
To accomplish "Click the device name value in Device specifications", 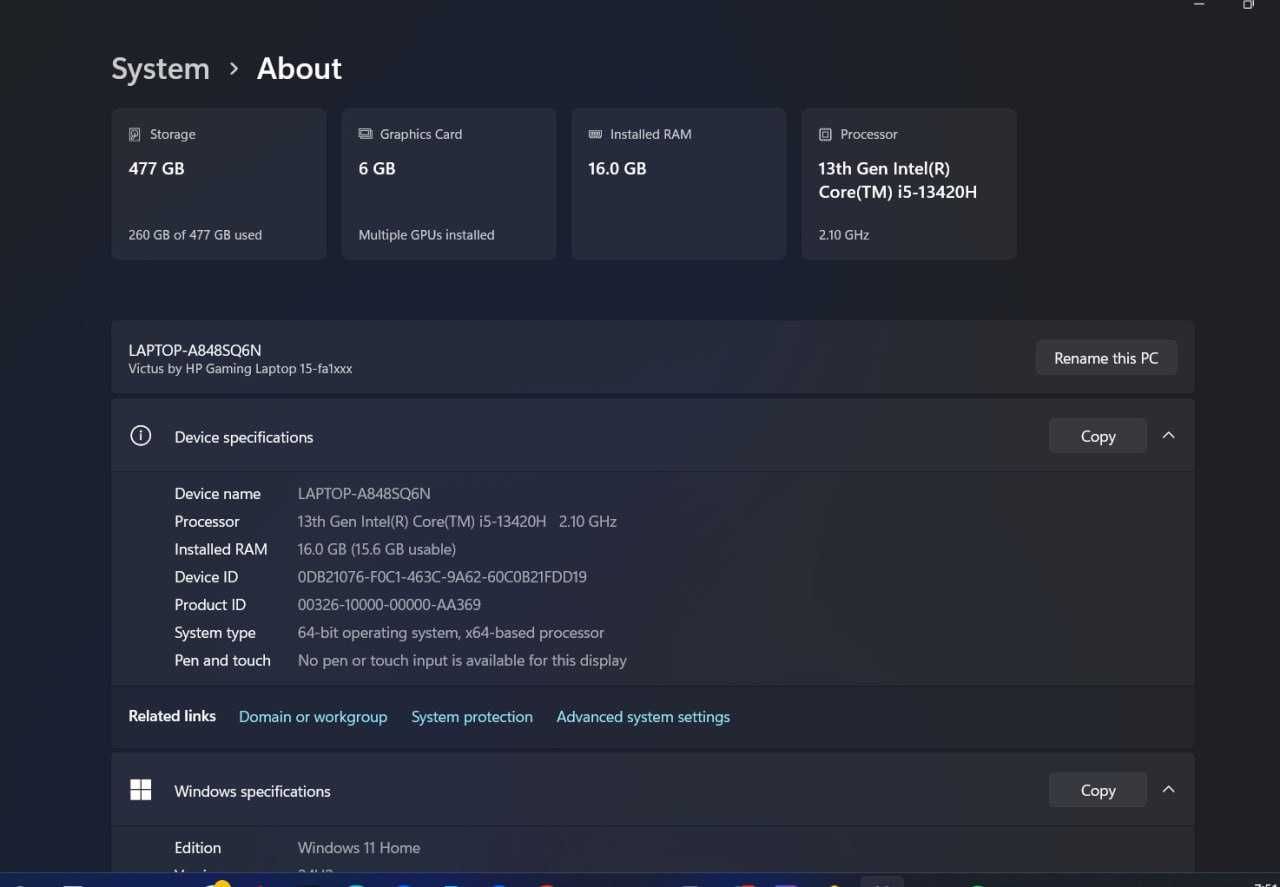I will click(364, 494).
